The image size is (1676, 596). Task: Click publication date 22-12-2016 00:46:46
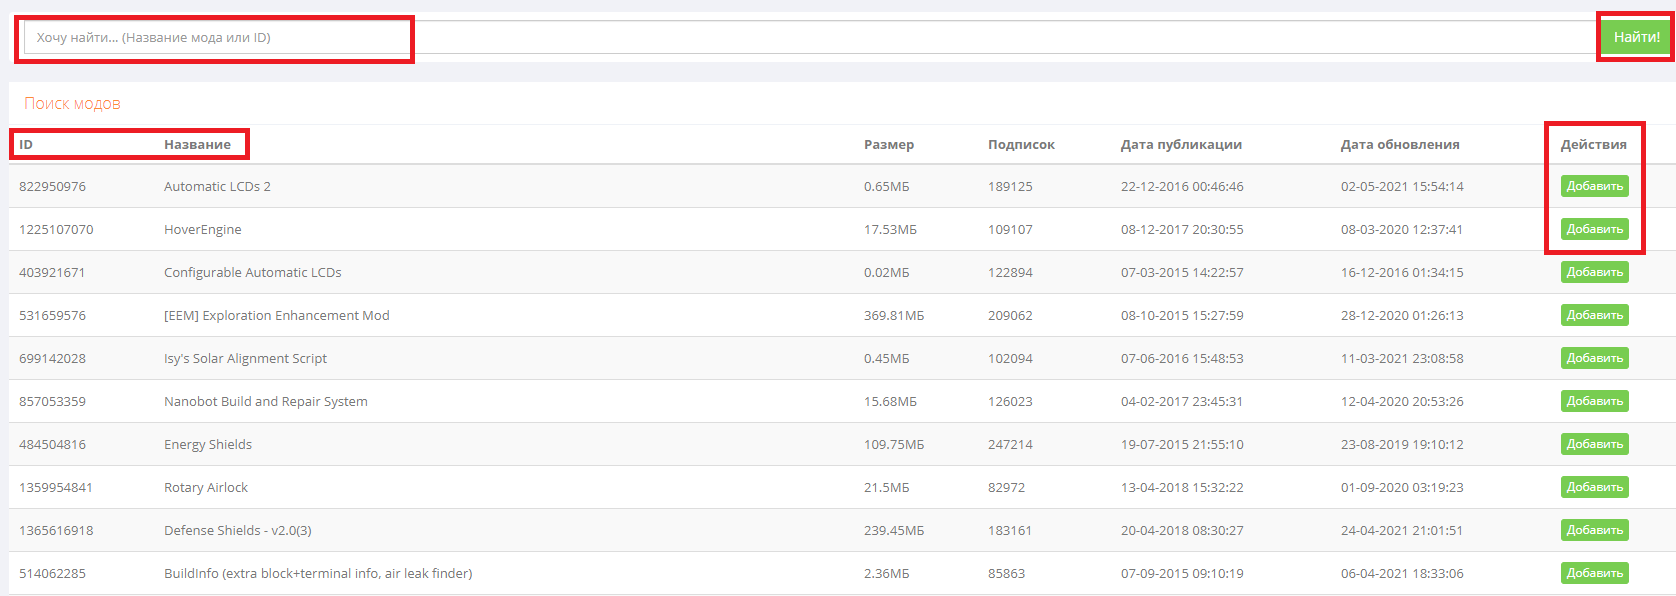[1182, 186]
